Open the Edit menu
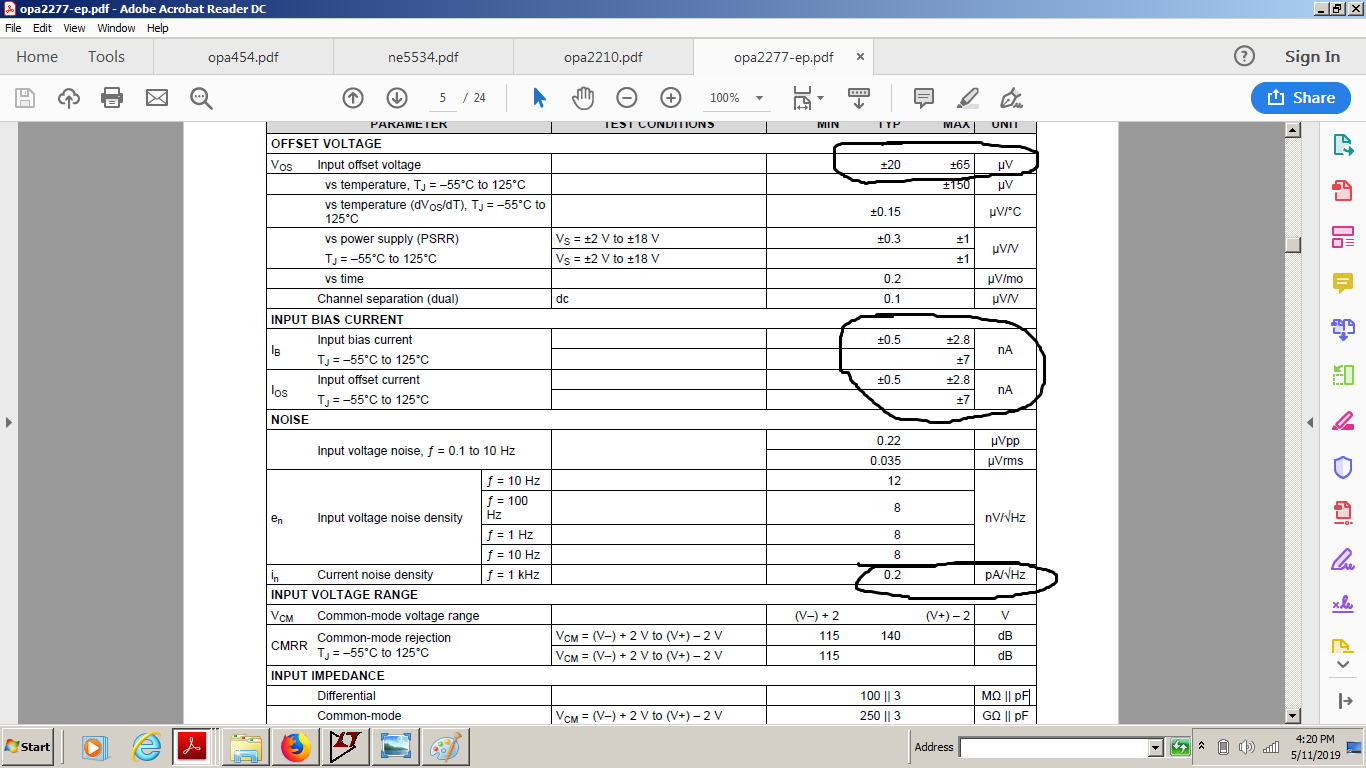The width and height of the screenshot is (1366, 768). 42,28
